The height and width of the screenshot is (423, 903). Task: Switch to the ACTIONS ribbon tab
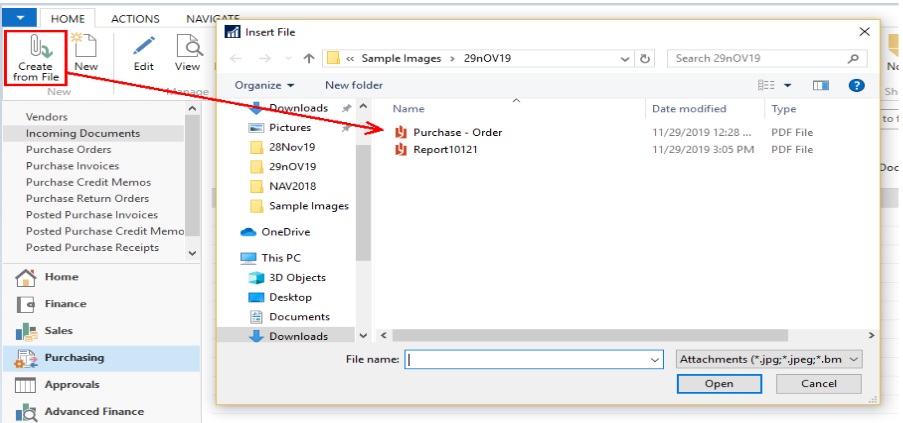point(135,19)
